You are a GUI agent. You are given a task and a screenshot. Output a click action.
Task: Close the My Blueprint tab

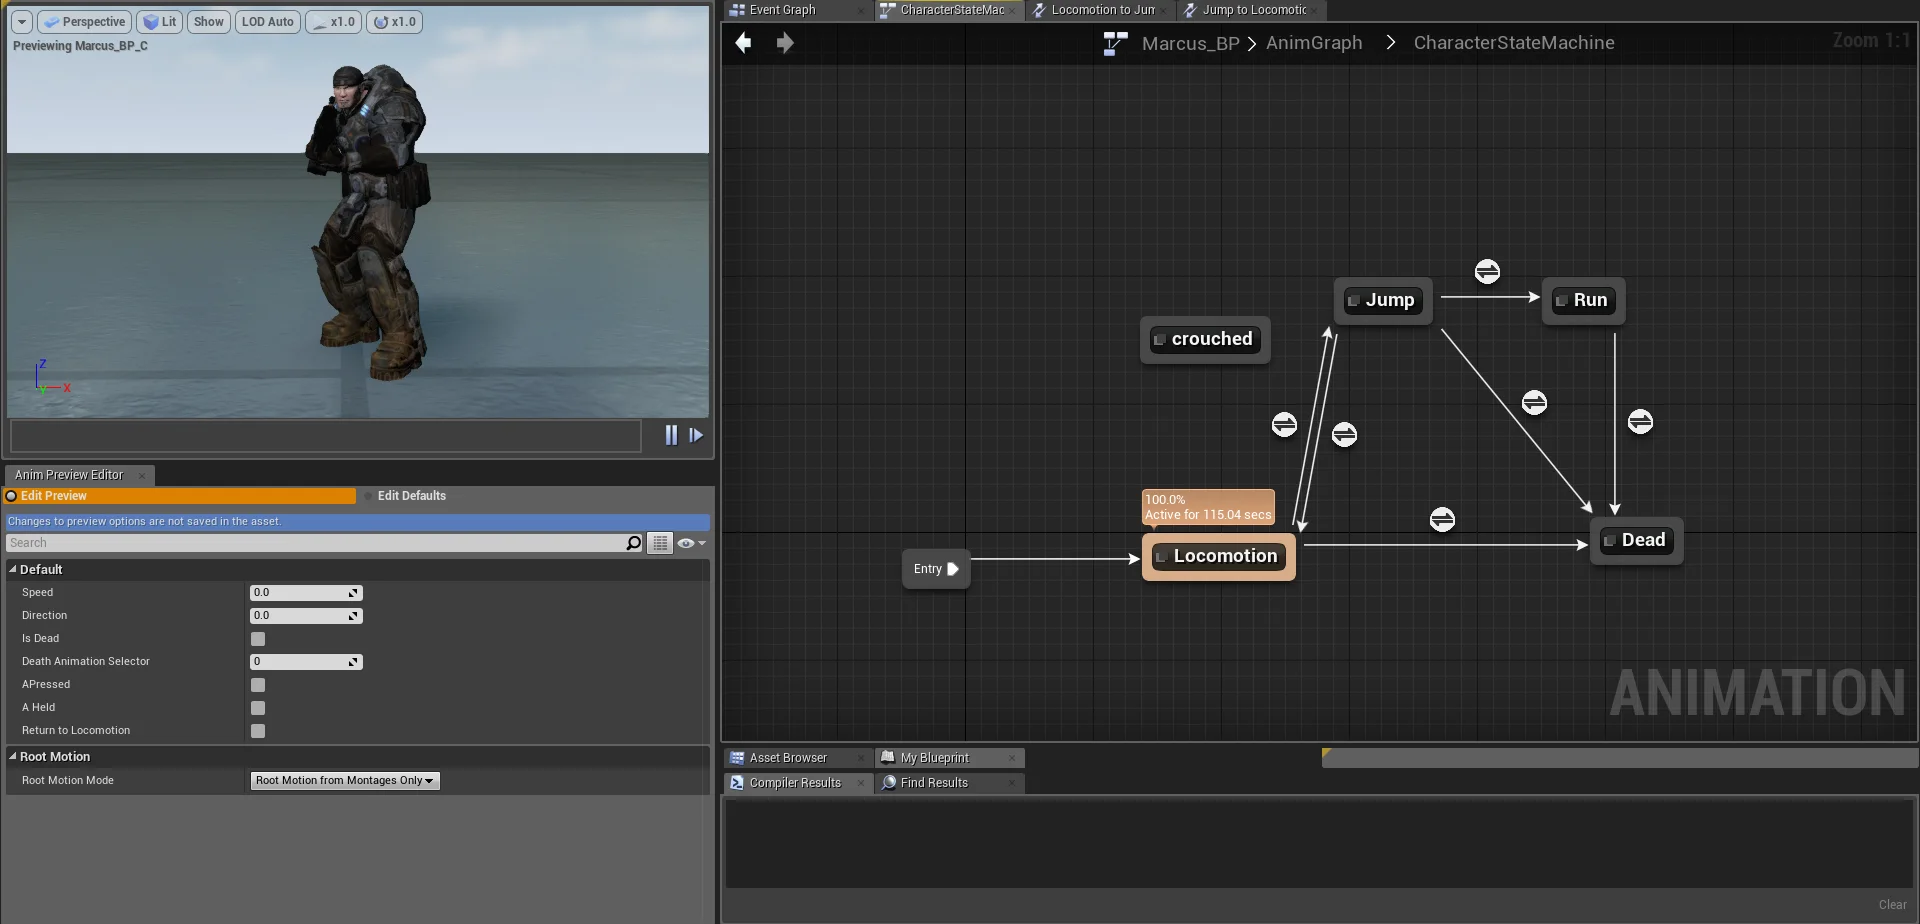pyautogui.click(x=1012, y=758)
